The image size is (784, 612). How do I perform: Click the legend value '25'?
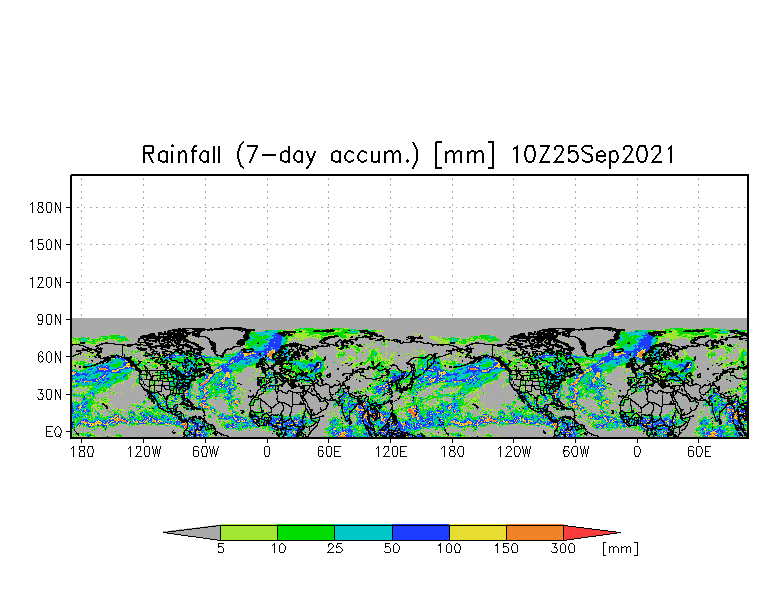coord(334,548)
